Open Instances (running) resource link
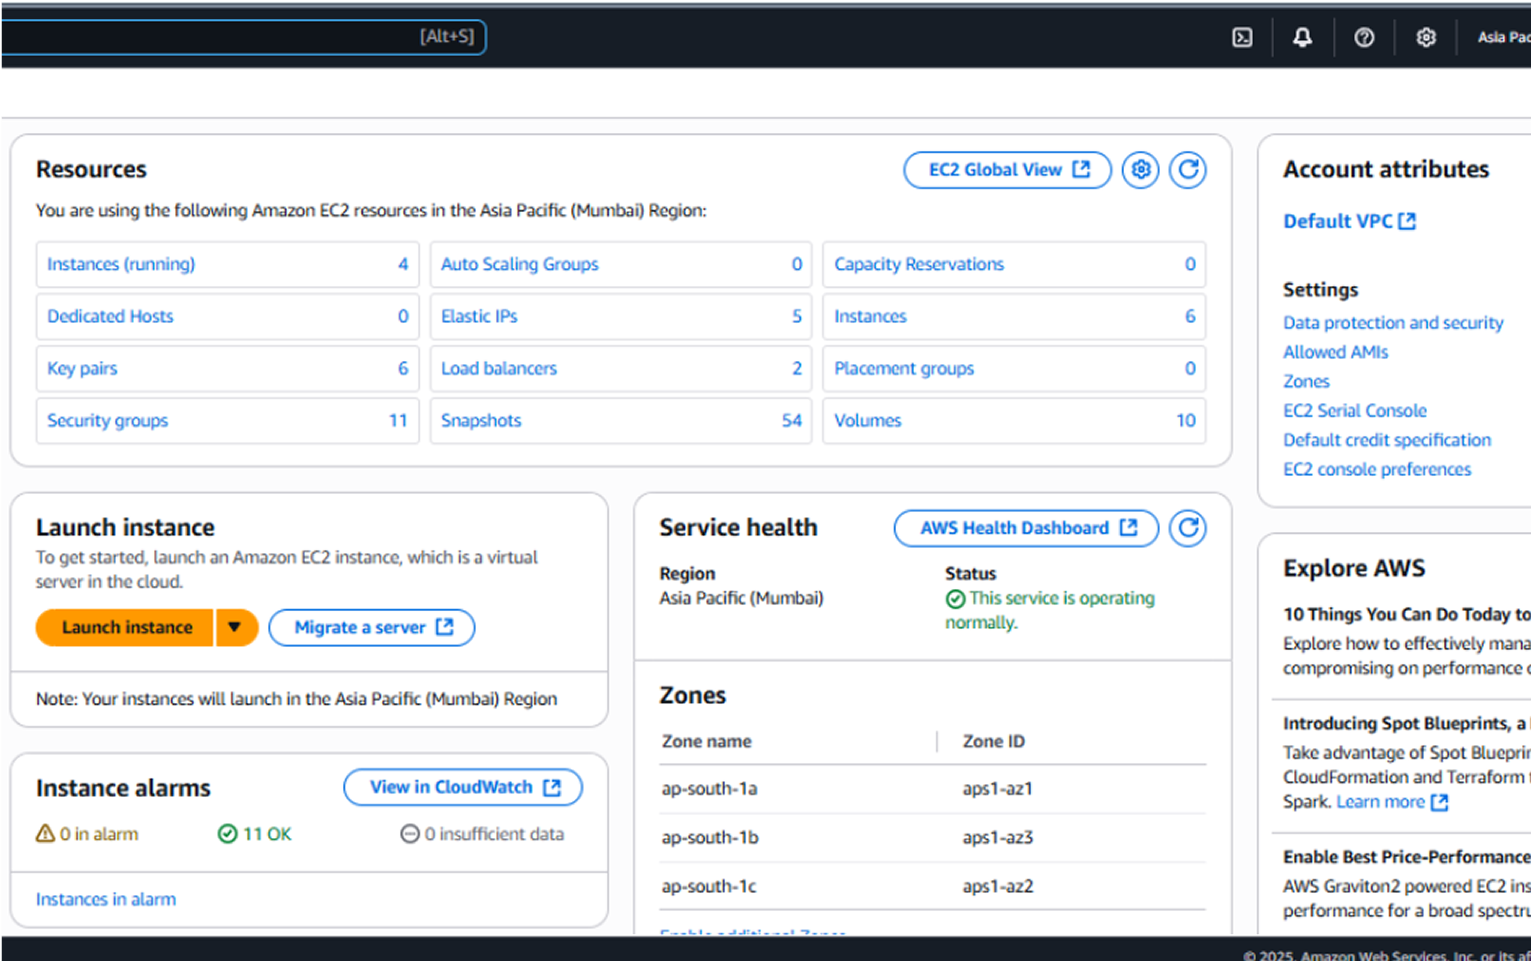This screenshot has height=961, width=1531. 121,264
